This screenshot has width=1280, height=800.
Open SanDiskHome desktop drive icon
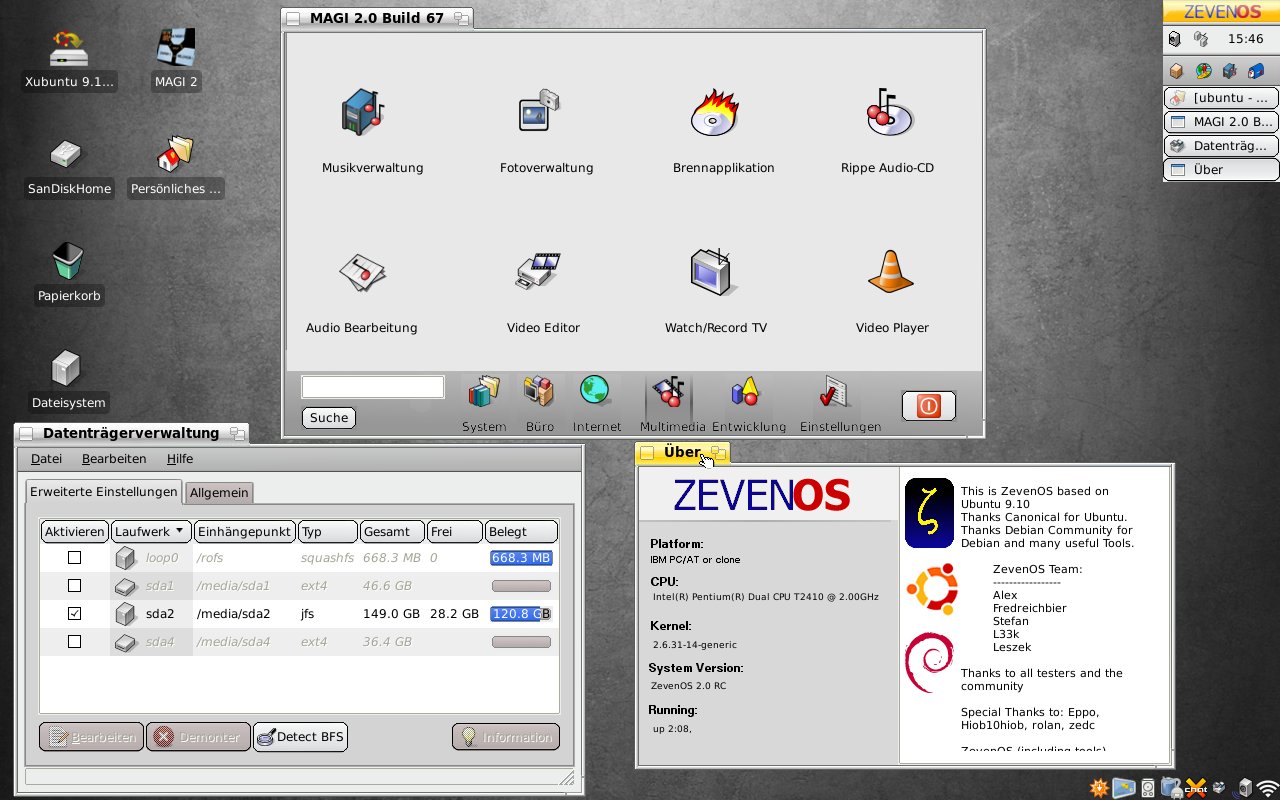tap(68, 166)
